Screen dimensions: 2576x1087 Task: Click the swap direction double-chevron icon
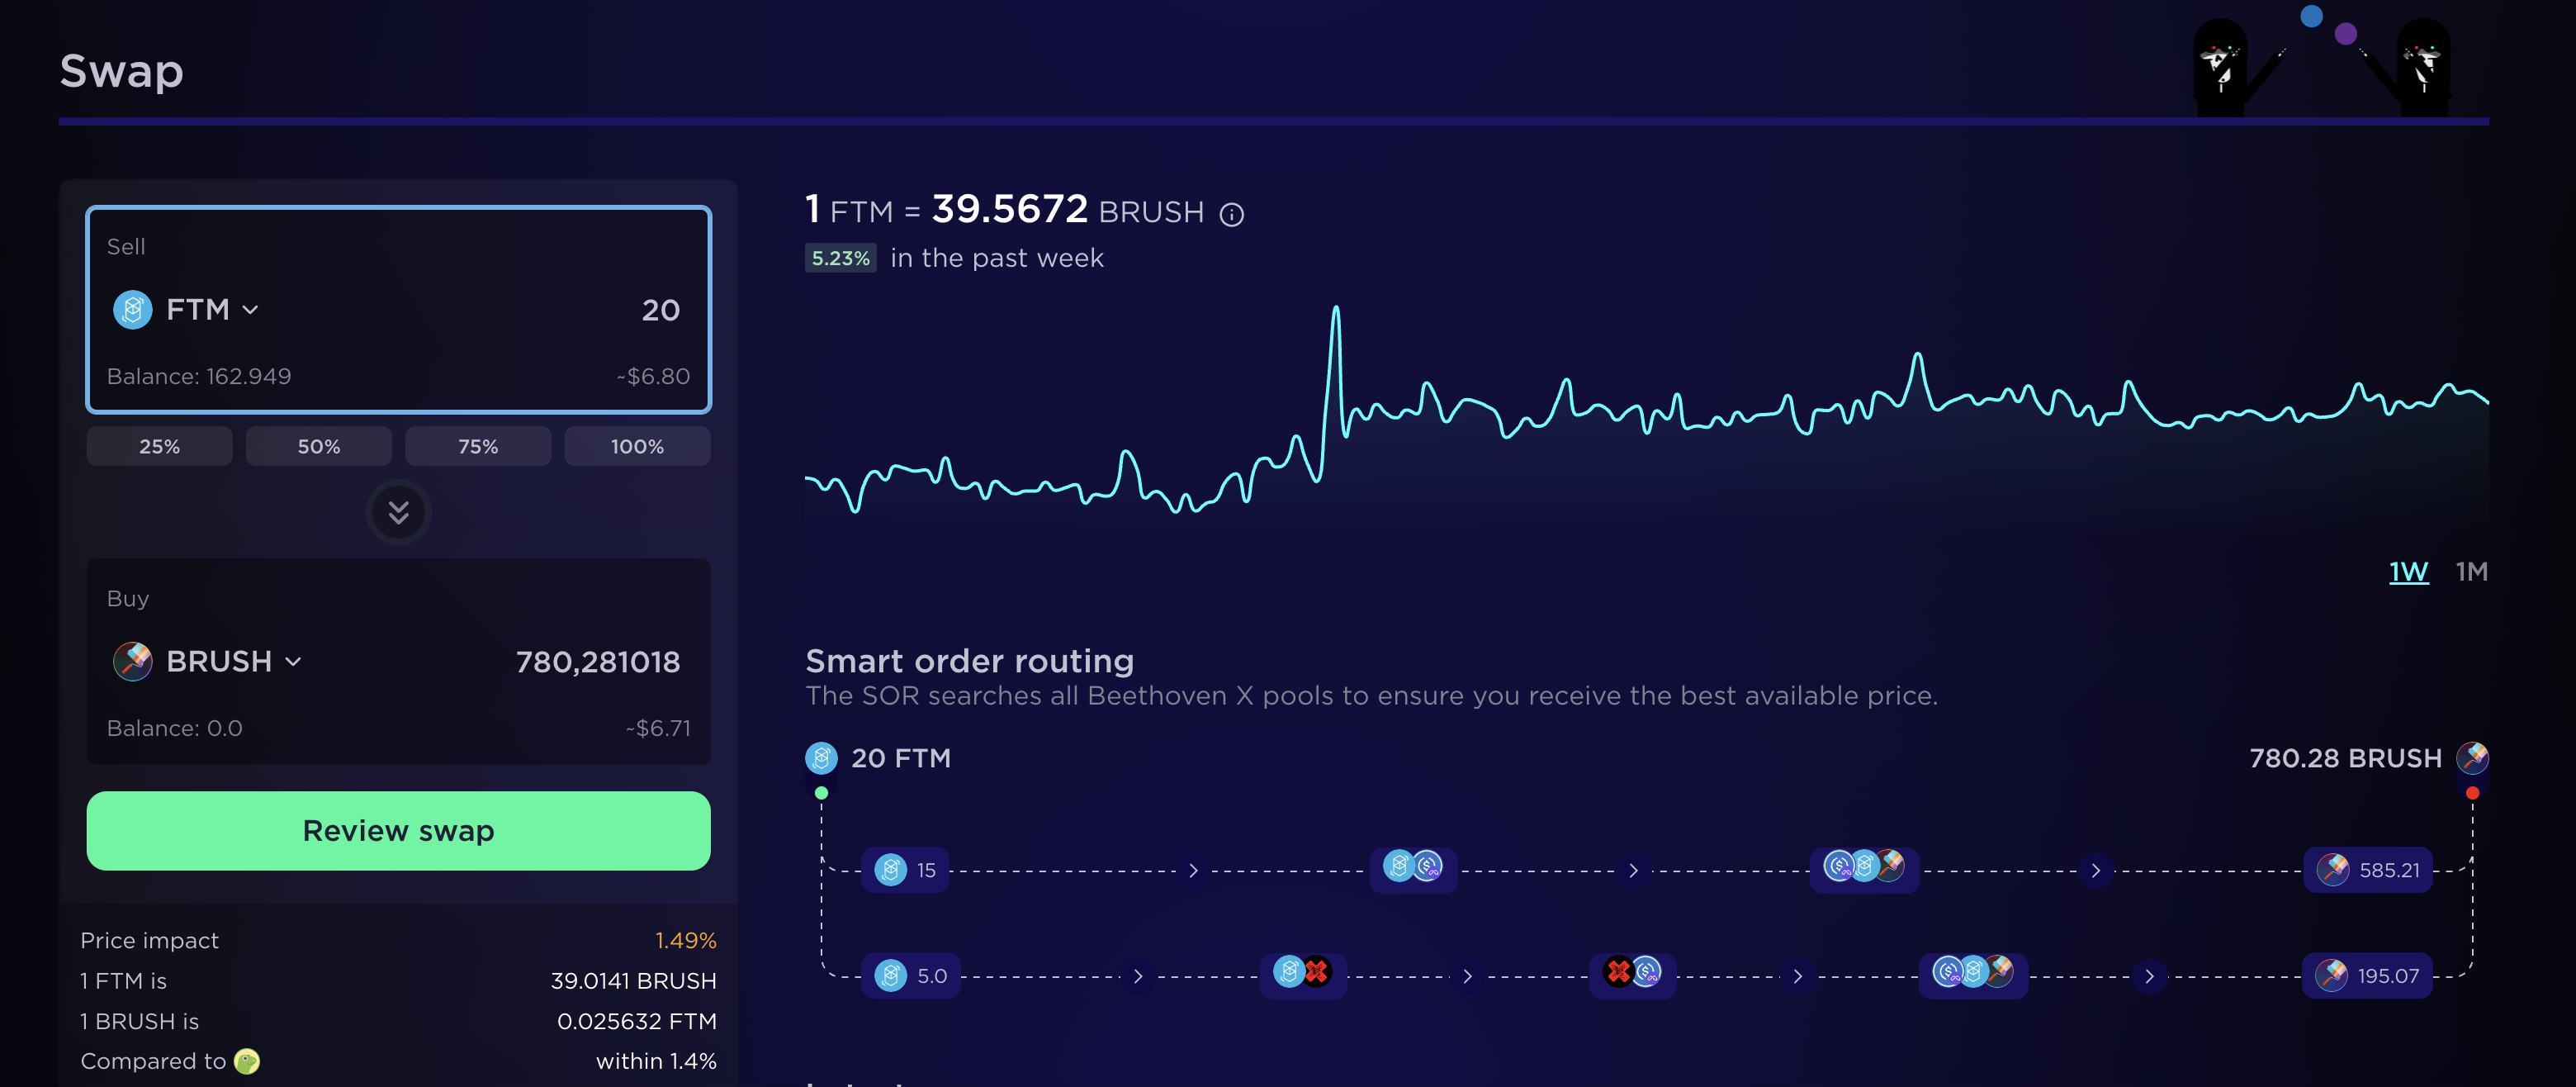point(398,512)
